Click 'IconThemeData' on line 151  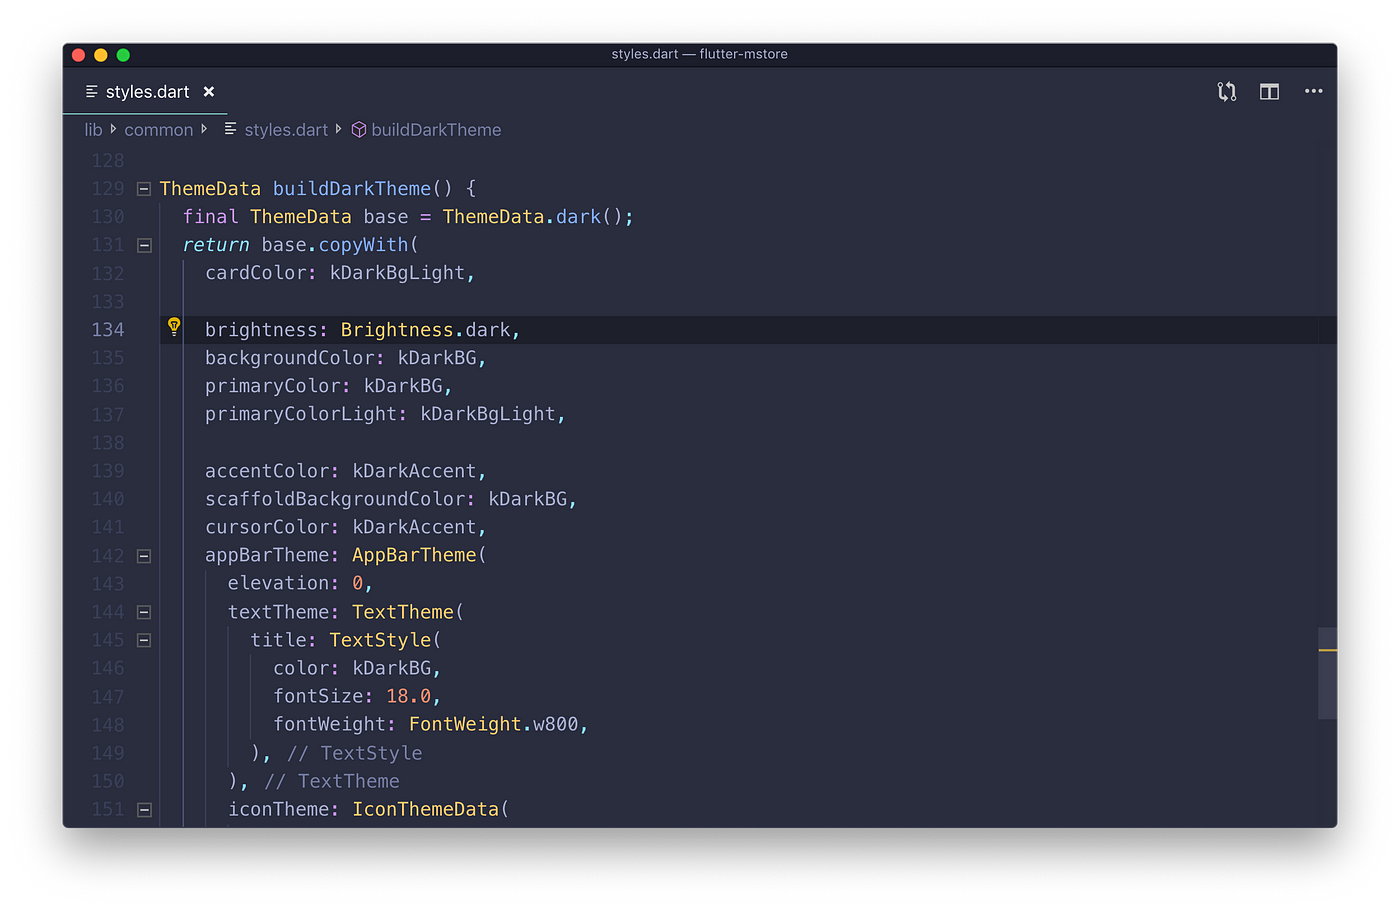tap(425, 809)
